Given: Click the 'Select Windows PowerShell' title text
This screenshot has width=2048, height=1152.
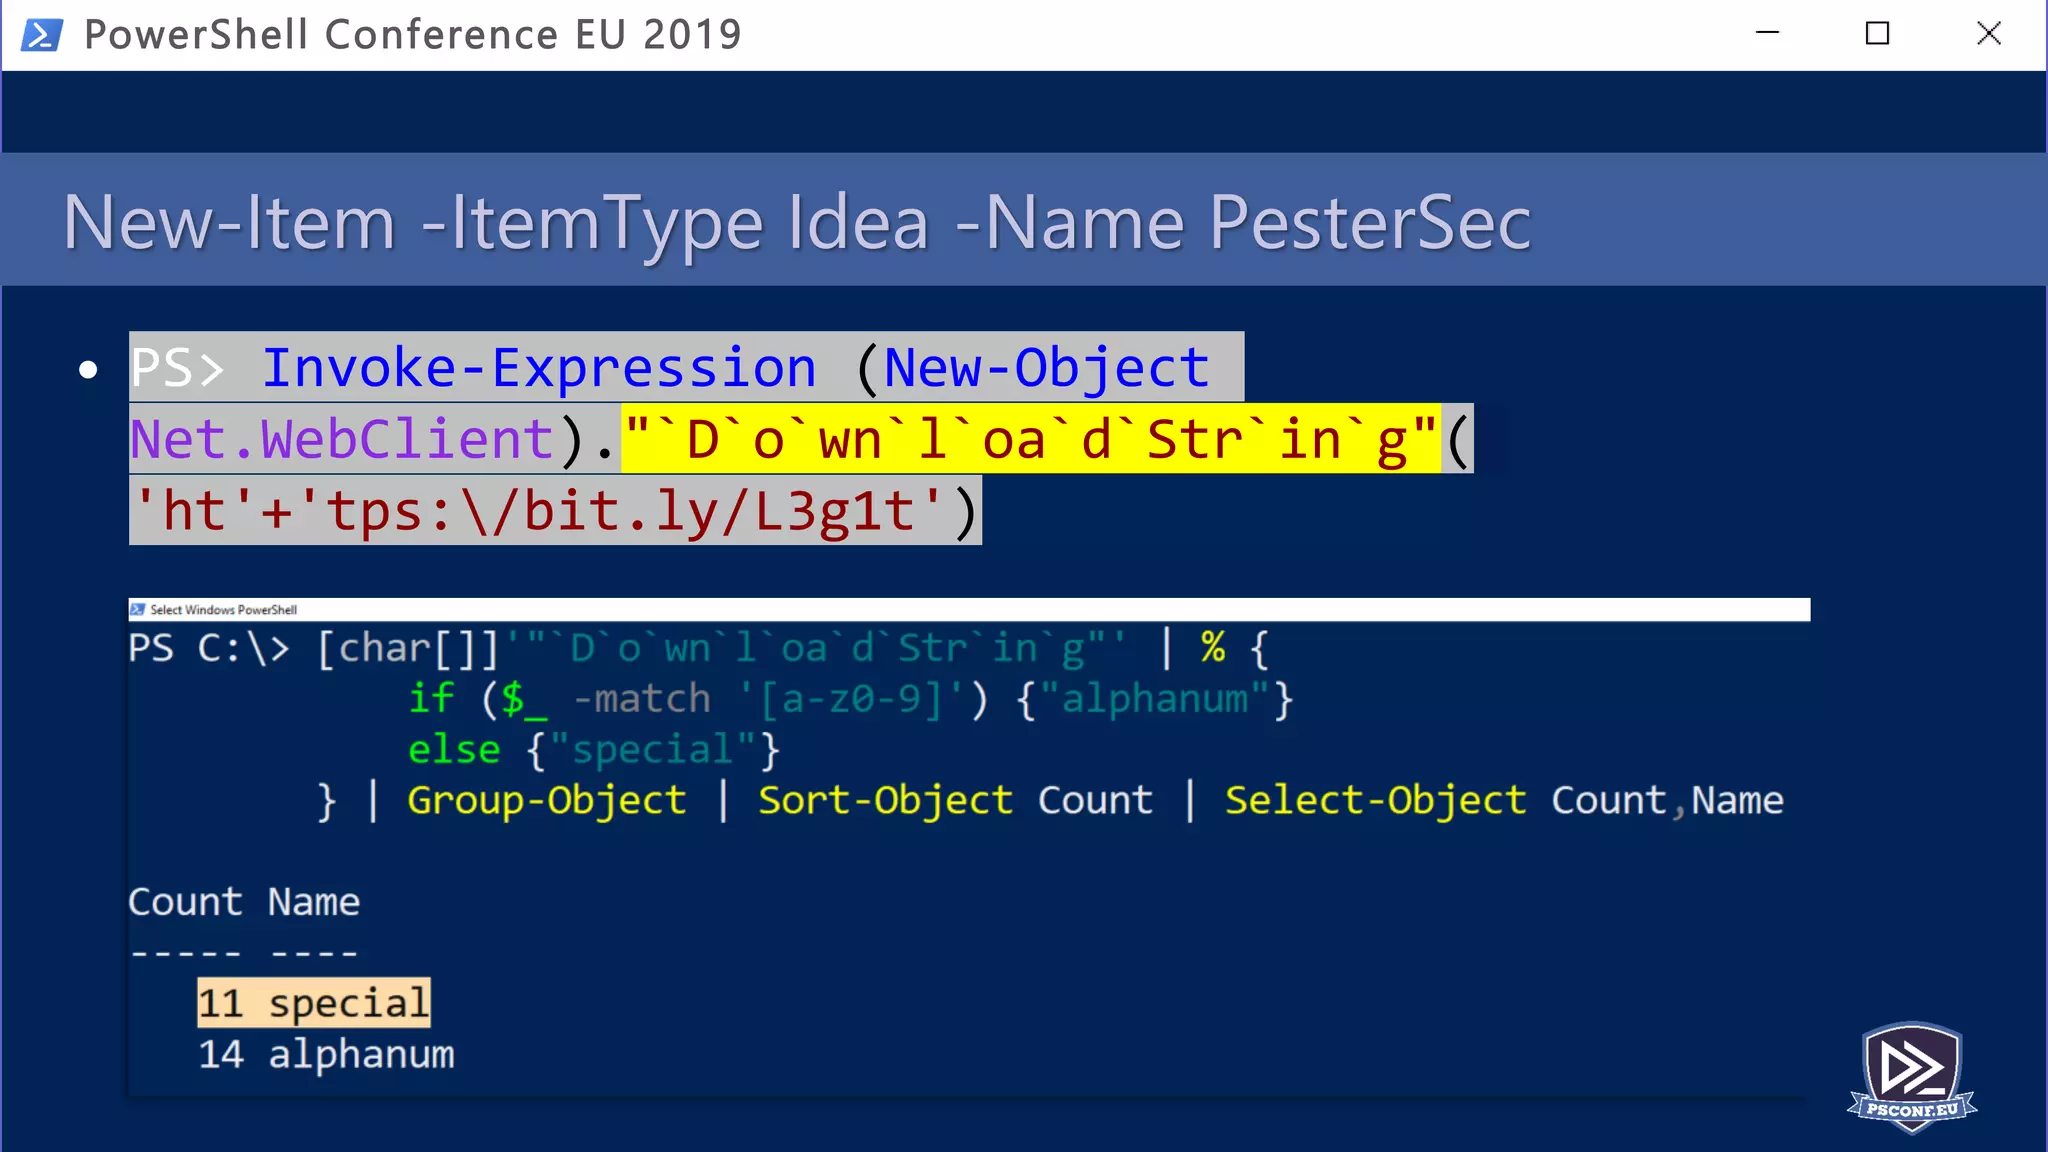Looking at the screenshot, I should tap(223, 610).
